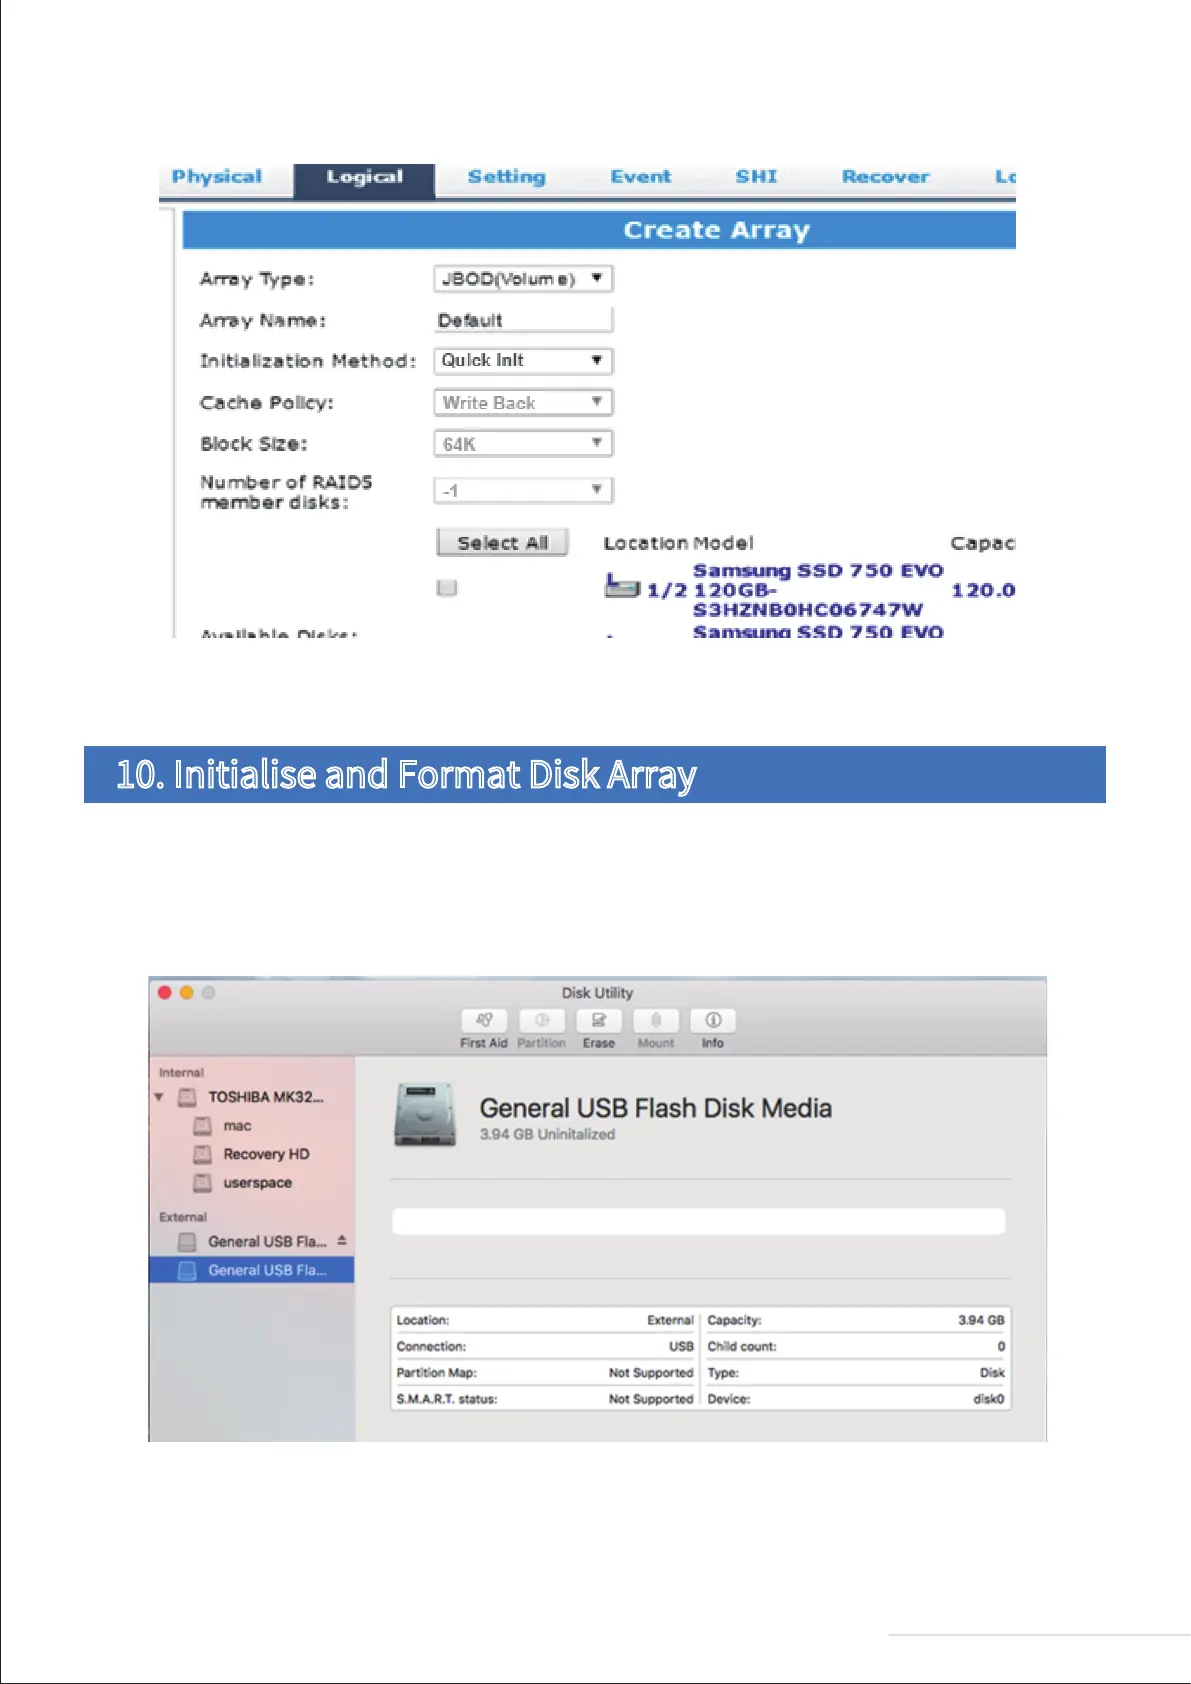Switch to the Recover tab
Image resolution: width=1191 pixels, height=1684 pixels.
[x=885, y=177]
